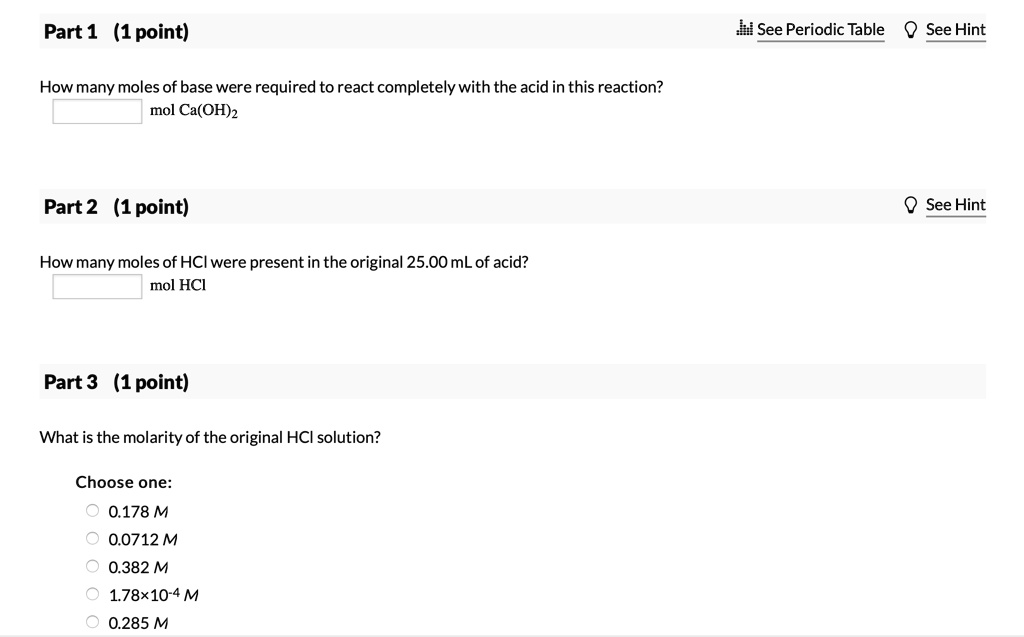Click the lightbulb hint icon in Part 2
Image resolution: width=1024 pixels, height=637 pixels.
tap(910, 204)
